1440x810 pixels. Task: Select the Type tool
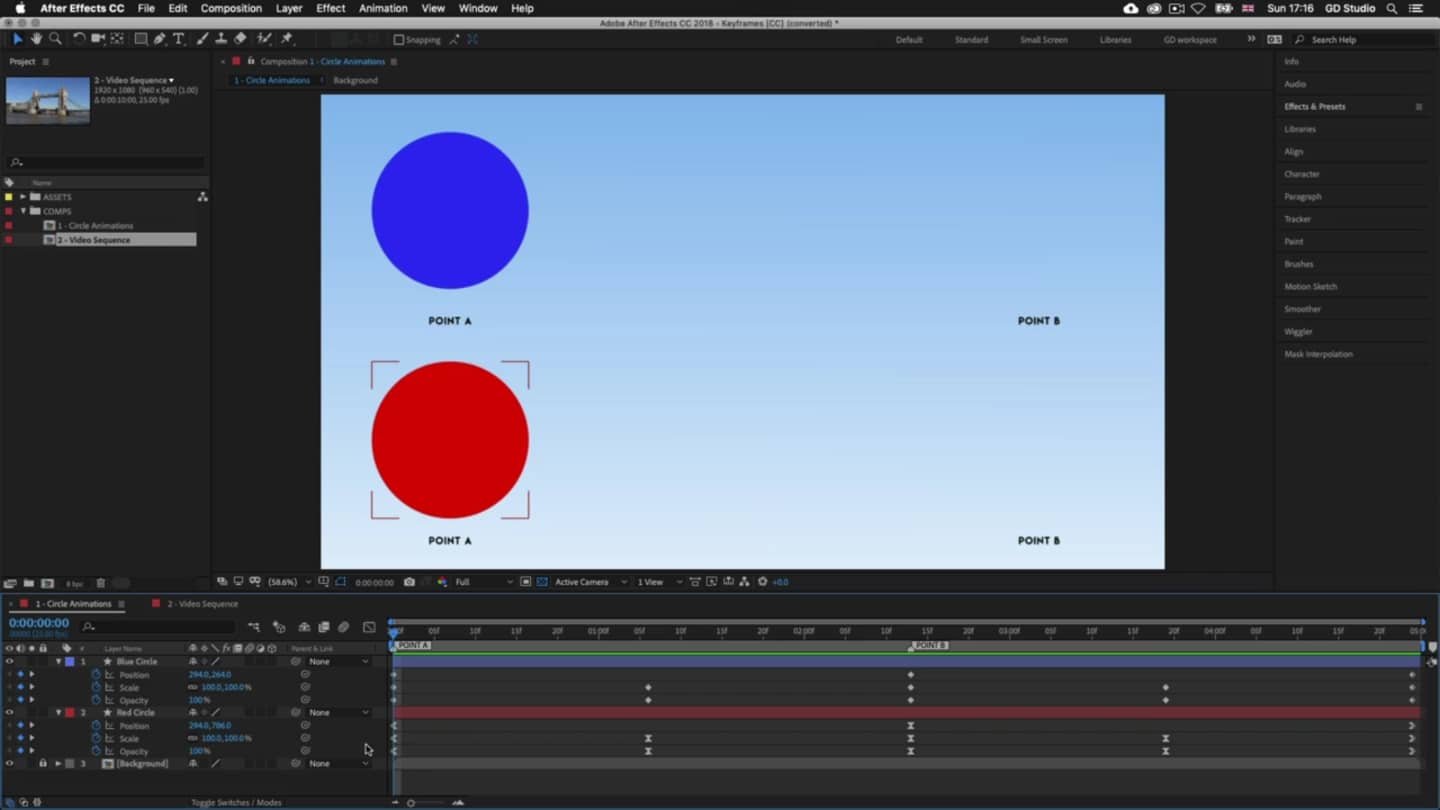[179, 39]
